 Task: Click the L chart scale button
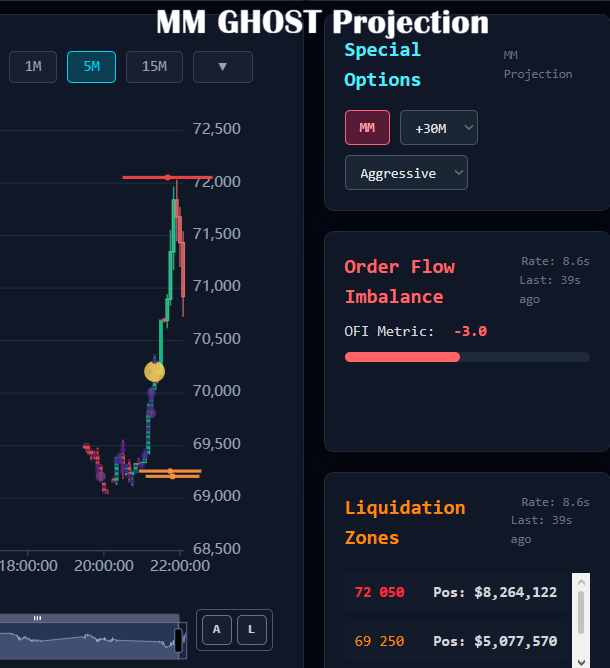point(252,630)
